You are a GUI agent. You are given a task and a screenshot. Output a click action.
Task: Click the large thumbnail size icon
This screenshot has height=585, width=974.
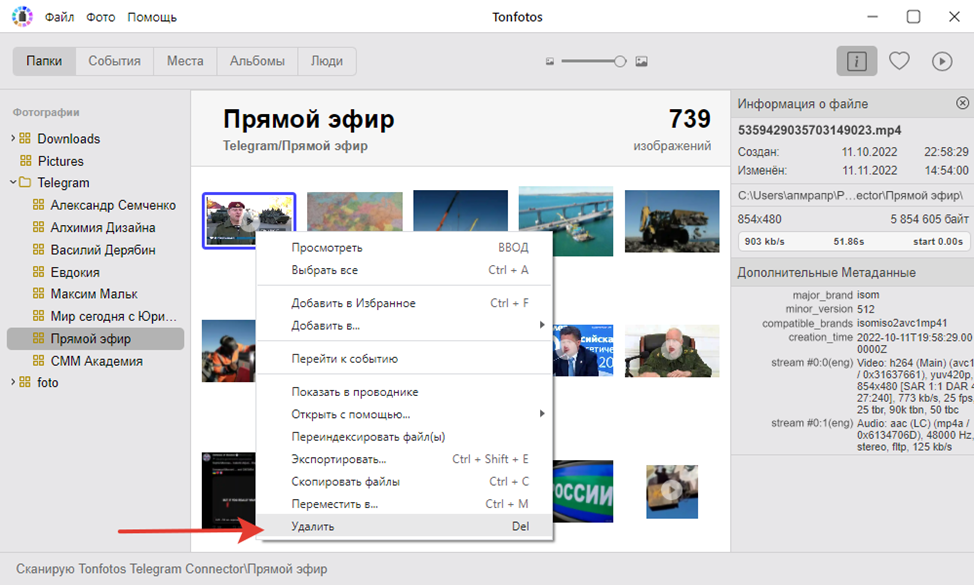[642, 61]
